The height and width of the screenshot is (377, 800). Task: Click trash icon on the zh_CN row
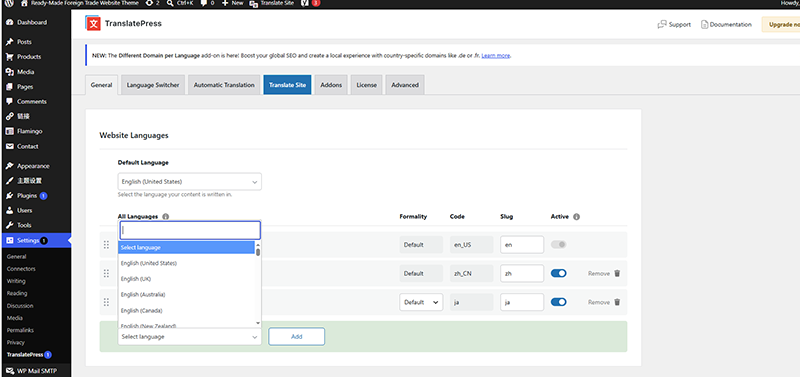click(617, 273)
